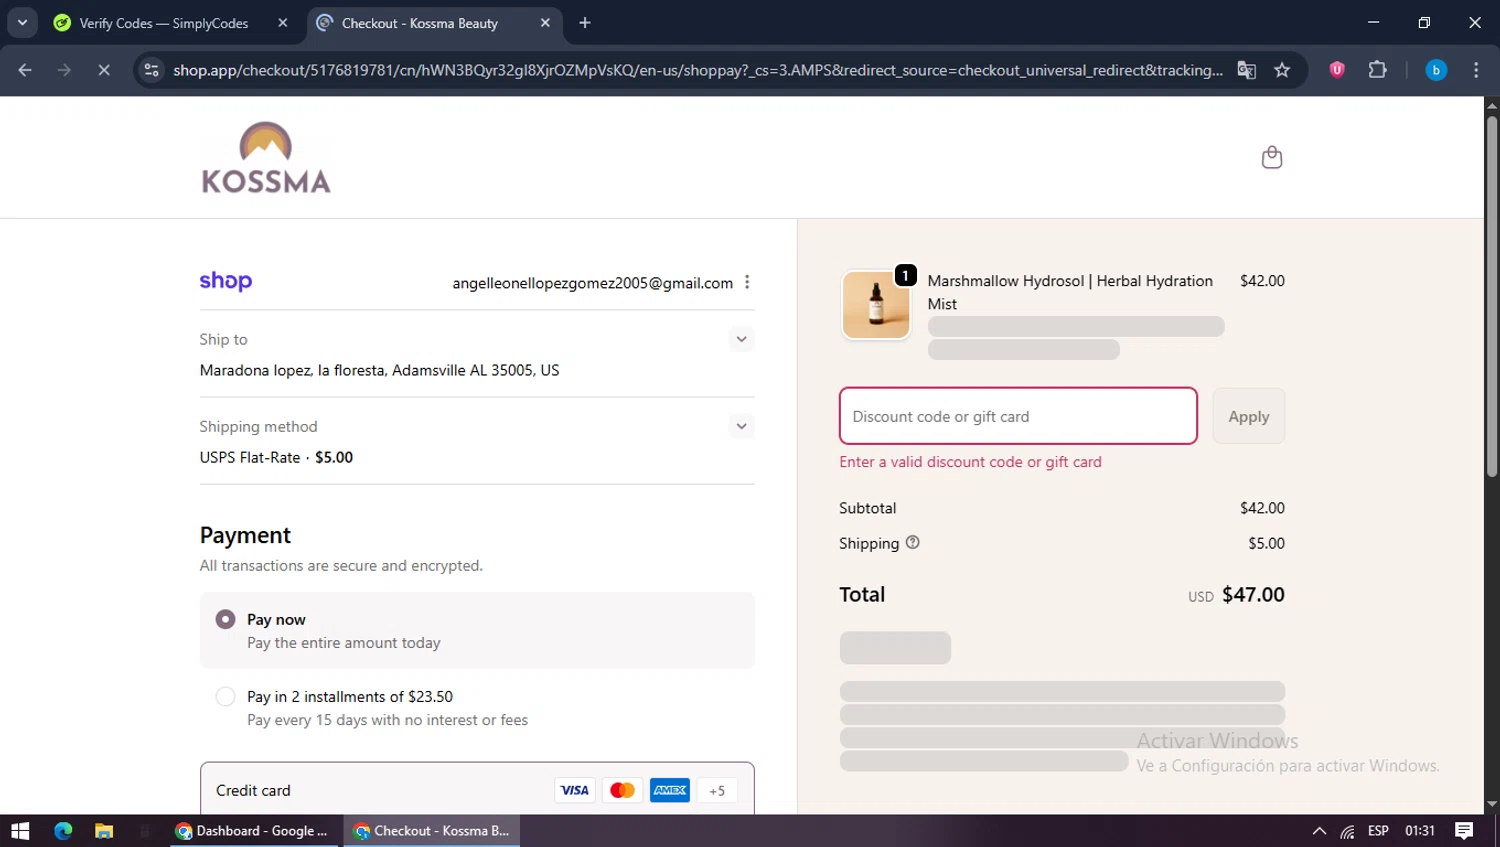Open account options three-dot menu beside email

[x=747, y=283]
